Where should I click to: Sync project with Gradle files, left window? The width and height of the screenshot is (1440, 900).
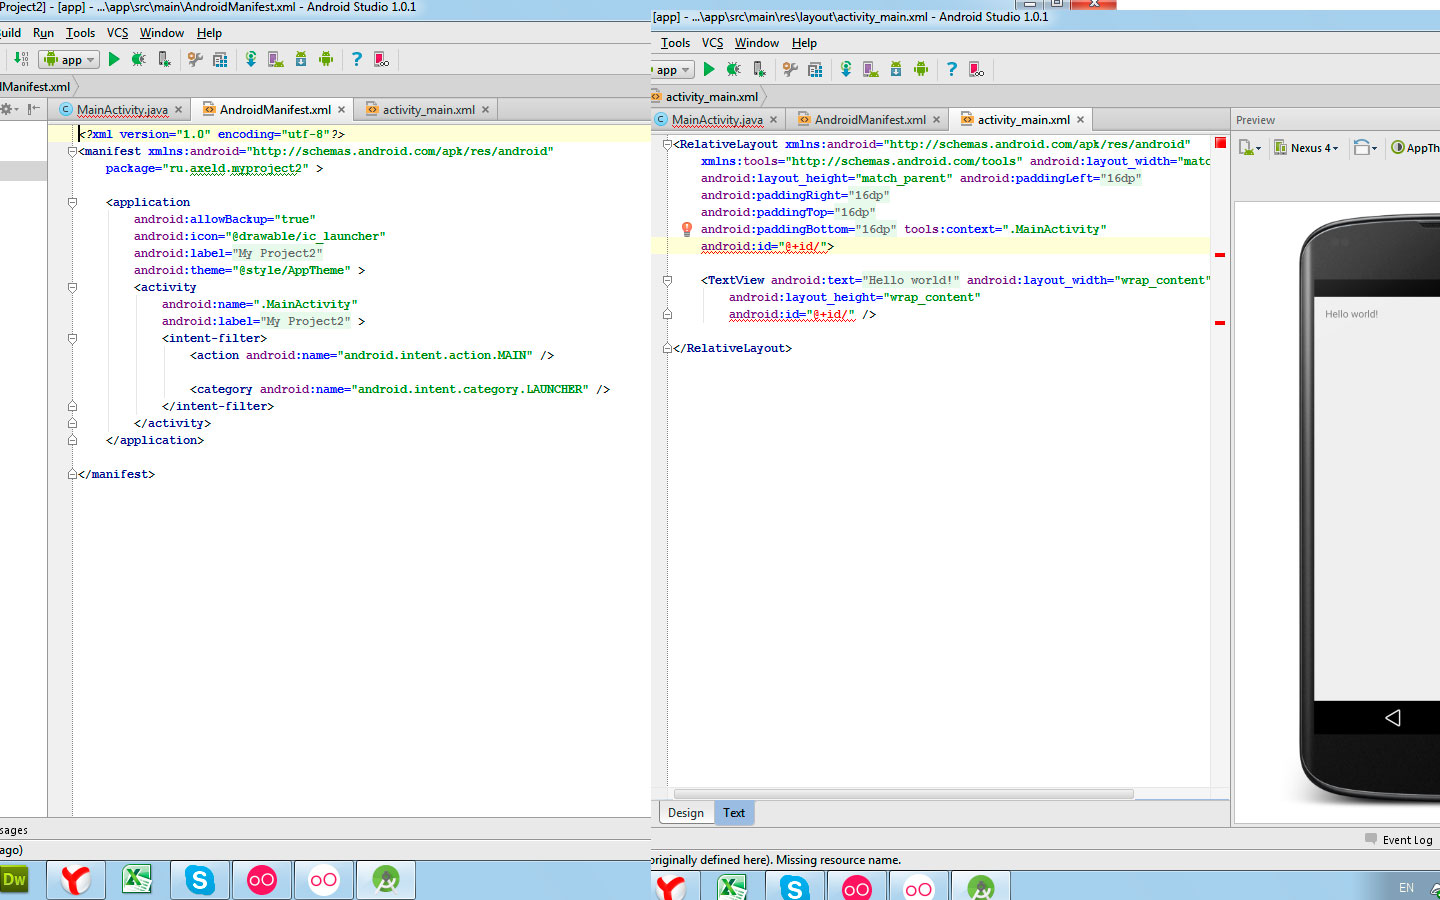pos(251,60)
